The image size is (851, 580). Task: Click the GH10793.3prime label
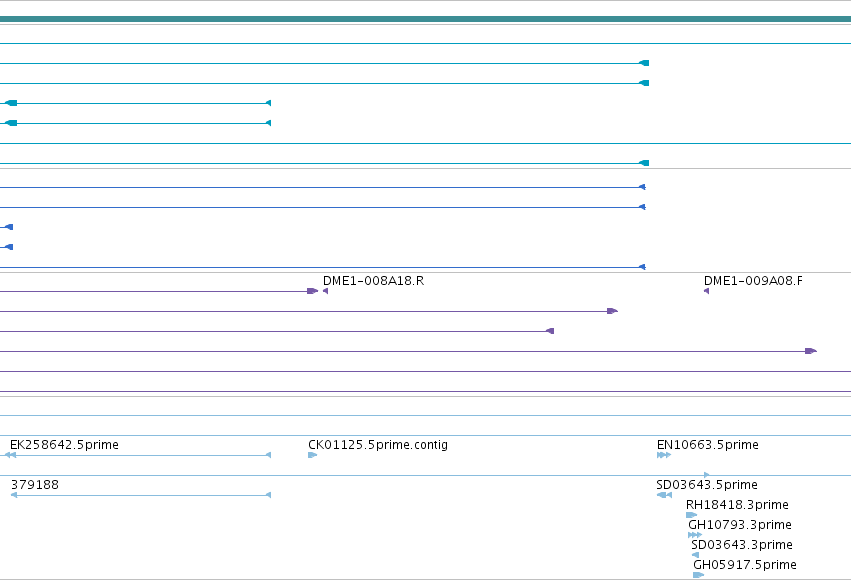pyautogui.click(x=740, y=525)
